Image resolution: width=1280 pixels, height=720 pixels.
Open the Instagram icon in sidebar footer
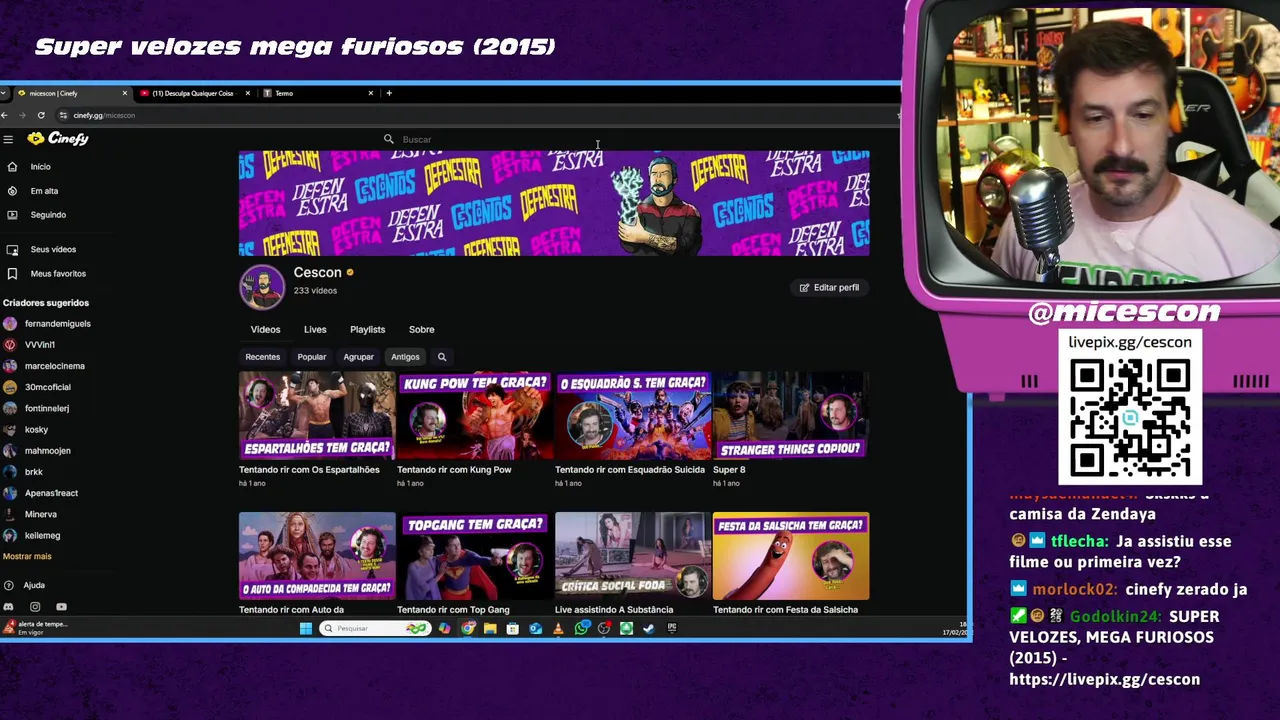(x=35, y=607)
